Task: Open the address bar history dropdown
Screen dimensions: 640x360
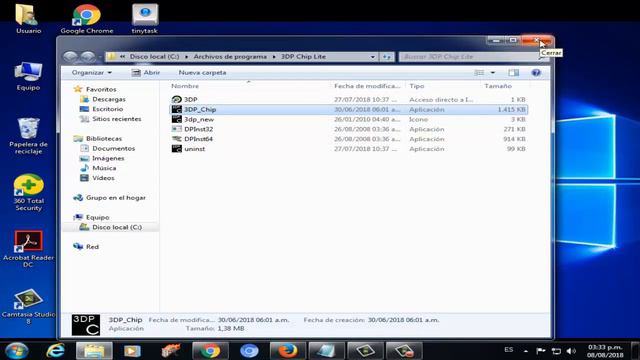Action: (372, 57)
